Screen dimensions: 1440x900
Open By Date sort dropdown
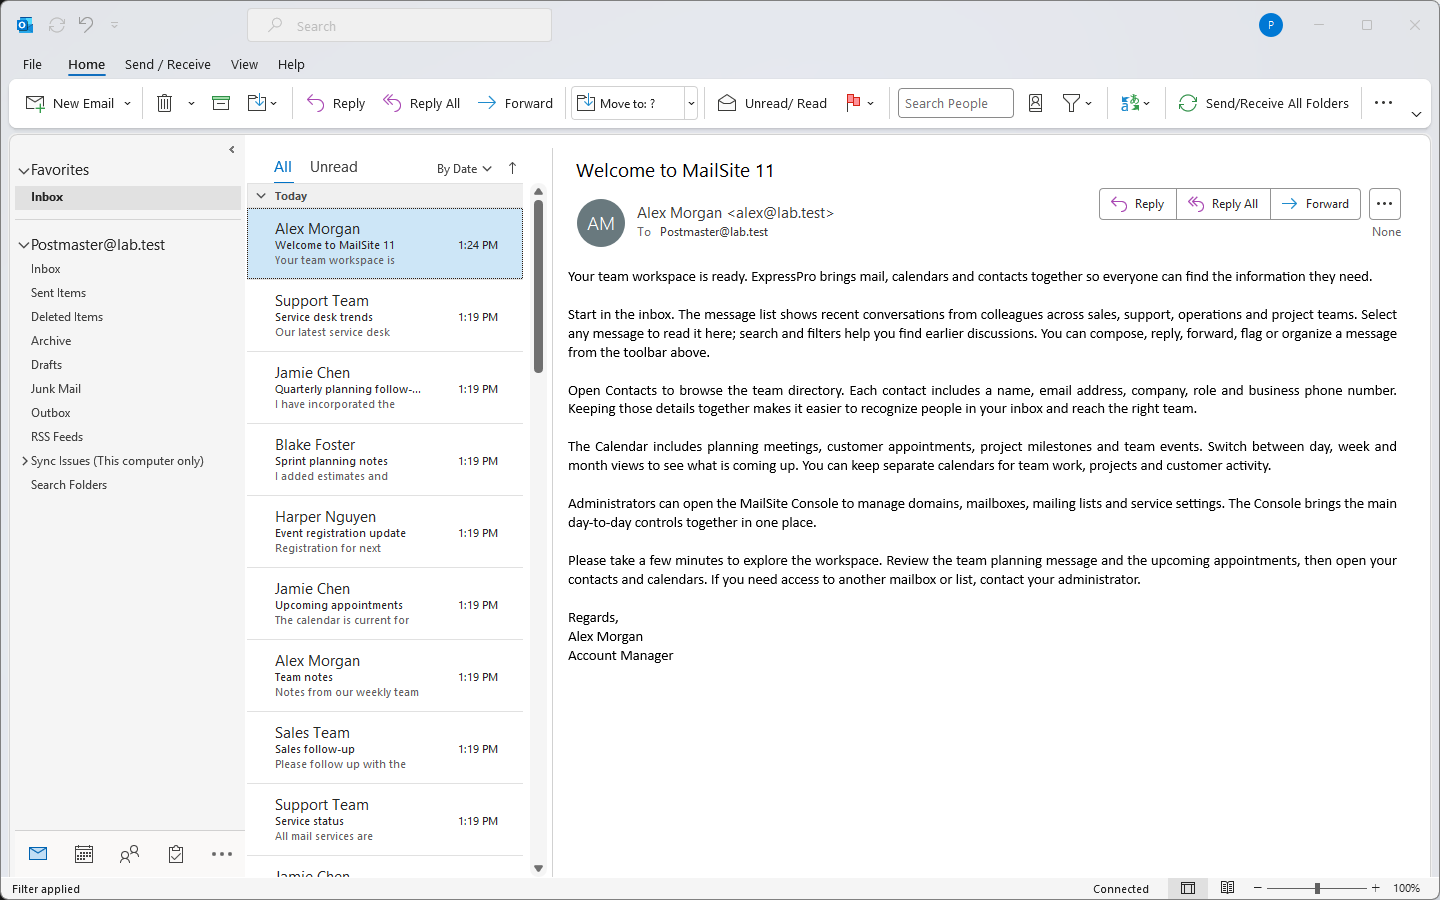tap(464, 169)
